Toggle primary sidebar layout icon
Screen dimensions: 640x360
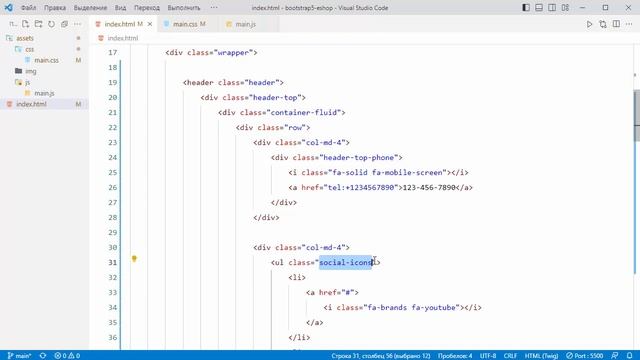point(526,8)
